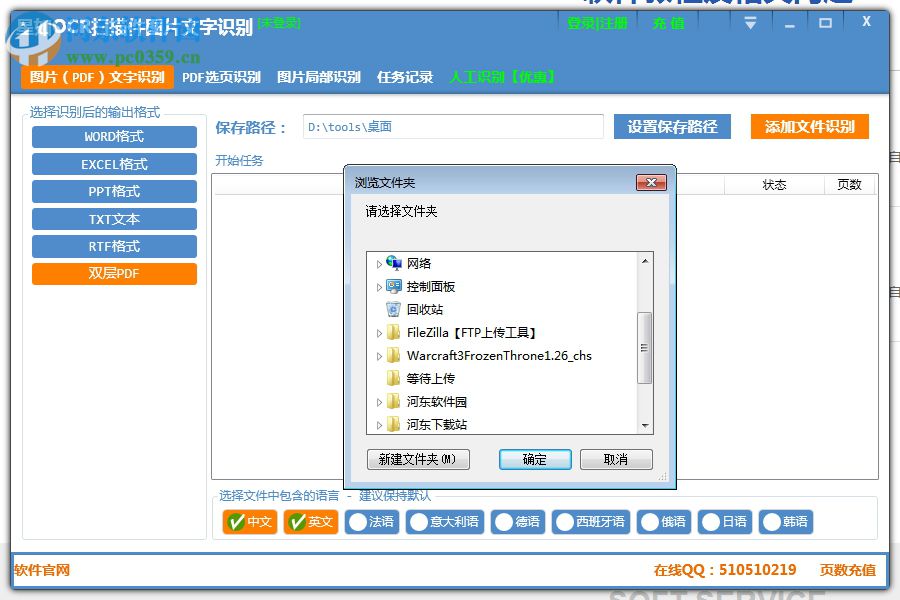Screen dimensions: 900x600
Task: Choose RTF格式 output format
Action: tap(114, 246)
